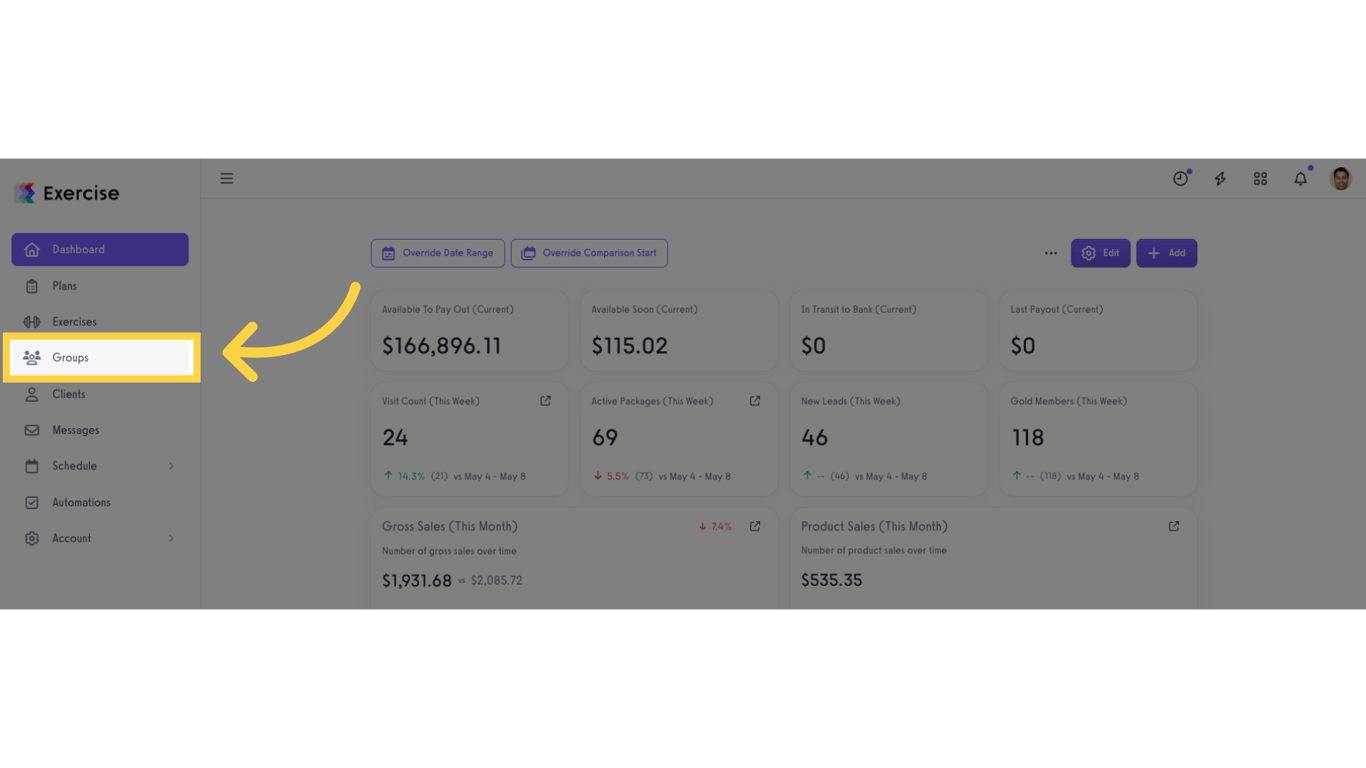
Task: Open the clock history icon in header
Action: tap(1181, 178)
